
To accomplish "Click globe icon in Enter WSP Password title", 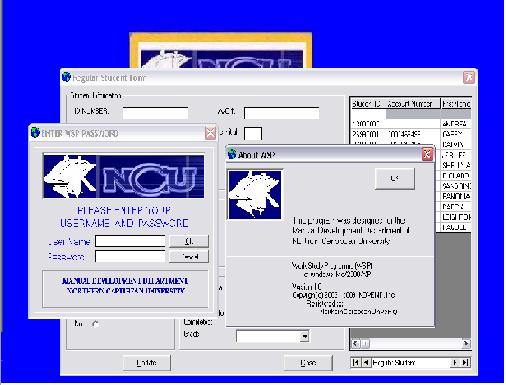I will 35,133.
